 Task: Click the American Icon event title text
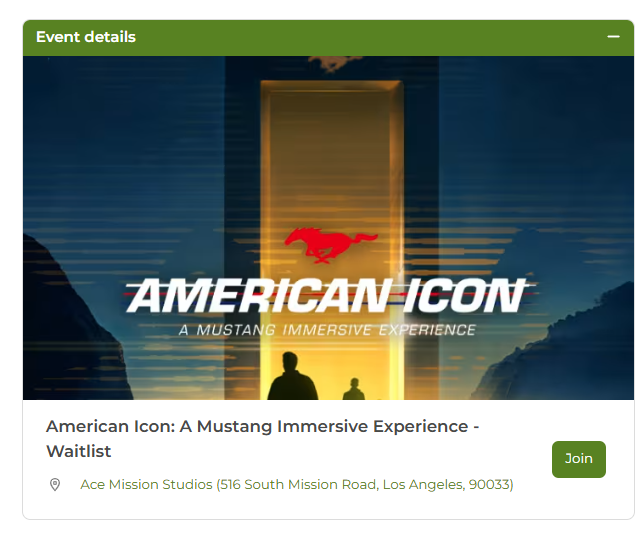tap(262, 438)
